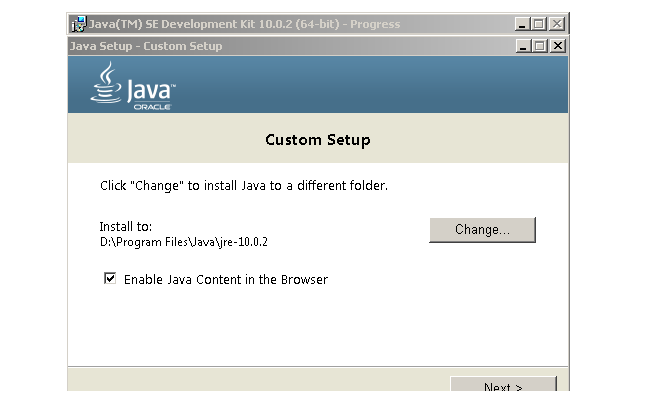The height and width of the screenshot is (416, 650).
Task: Click the D:\Program Files\Java\jre-10.0.2 path
Action: 184,242
